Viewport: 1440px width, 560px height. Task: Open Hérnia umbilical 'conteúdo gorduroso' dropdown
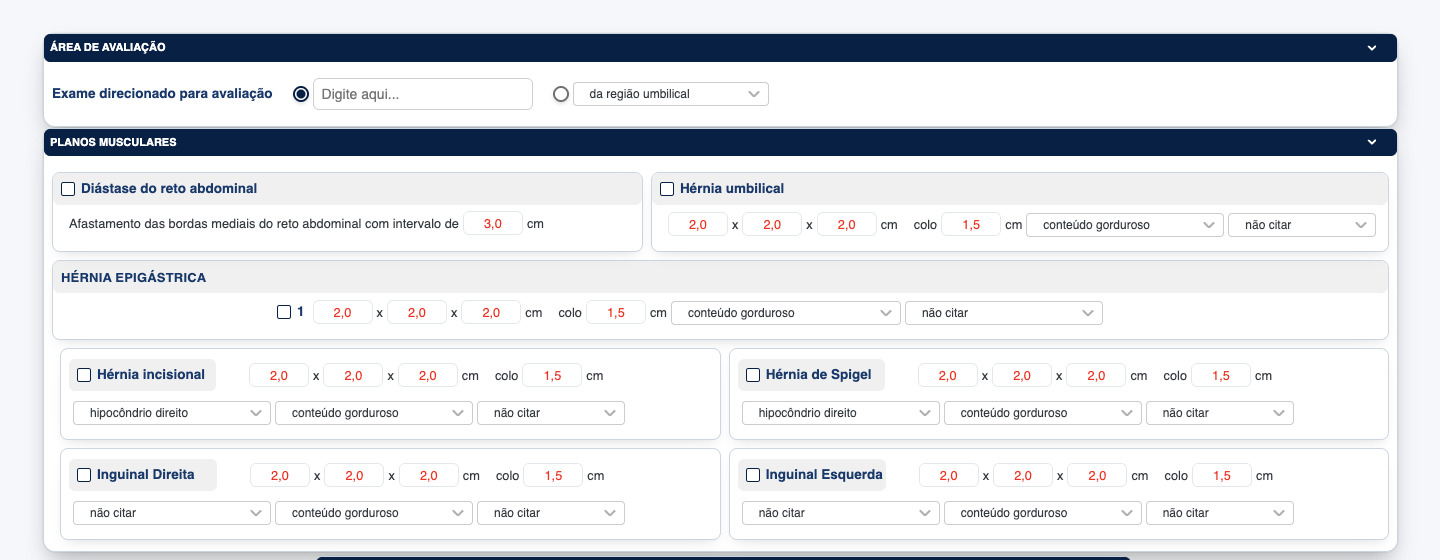(x=1124, y=225)
